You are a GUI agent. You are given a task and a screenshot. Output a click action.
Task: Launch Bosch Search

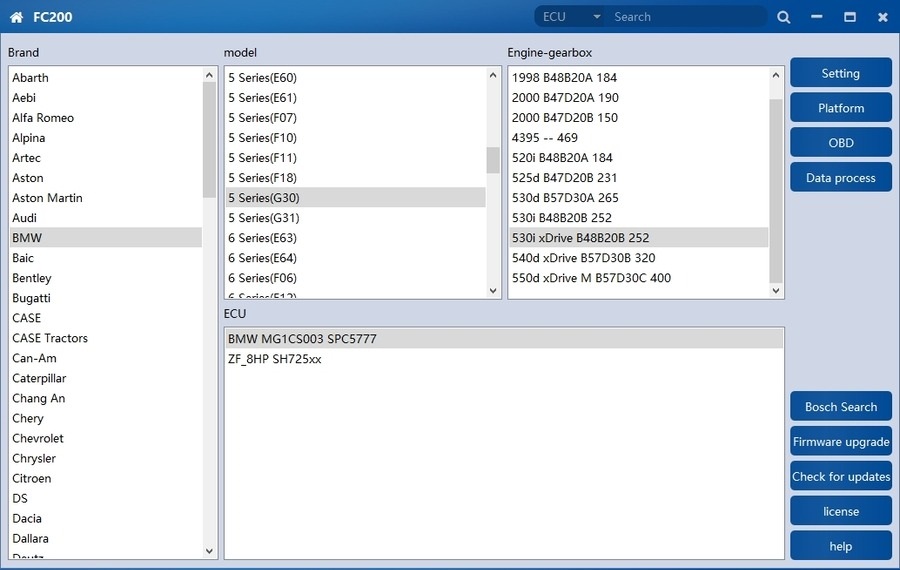point(840,407)
